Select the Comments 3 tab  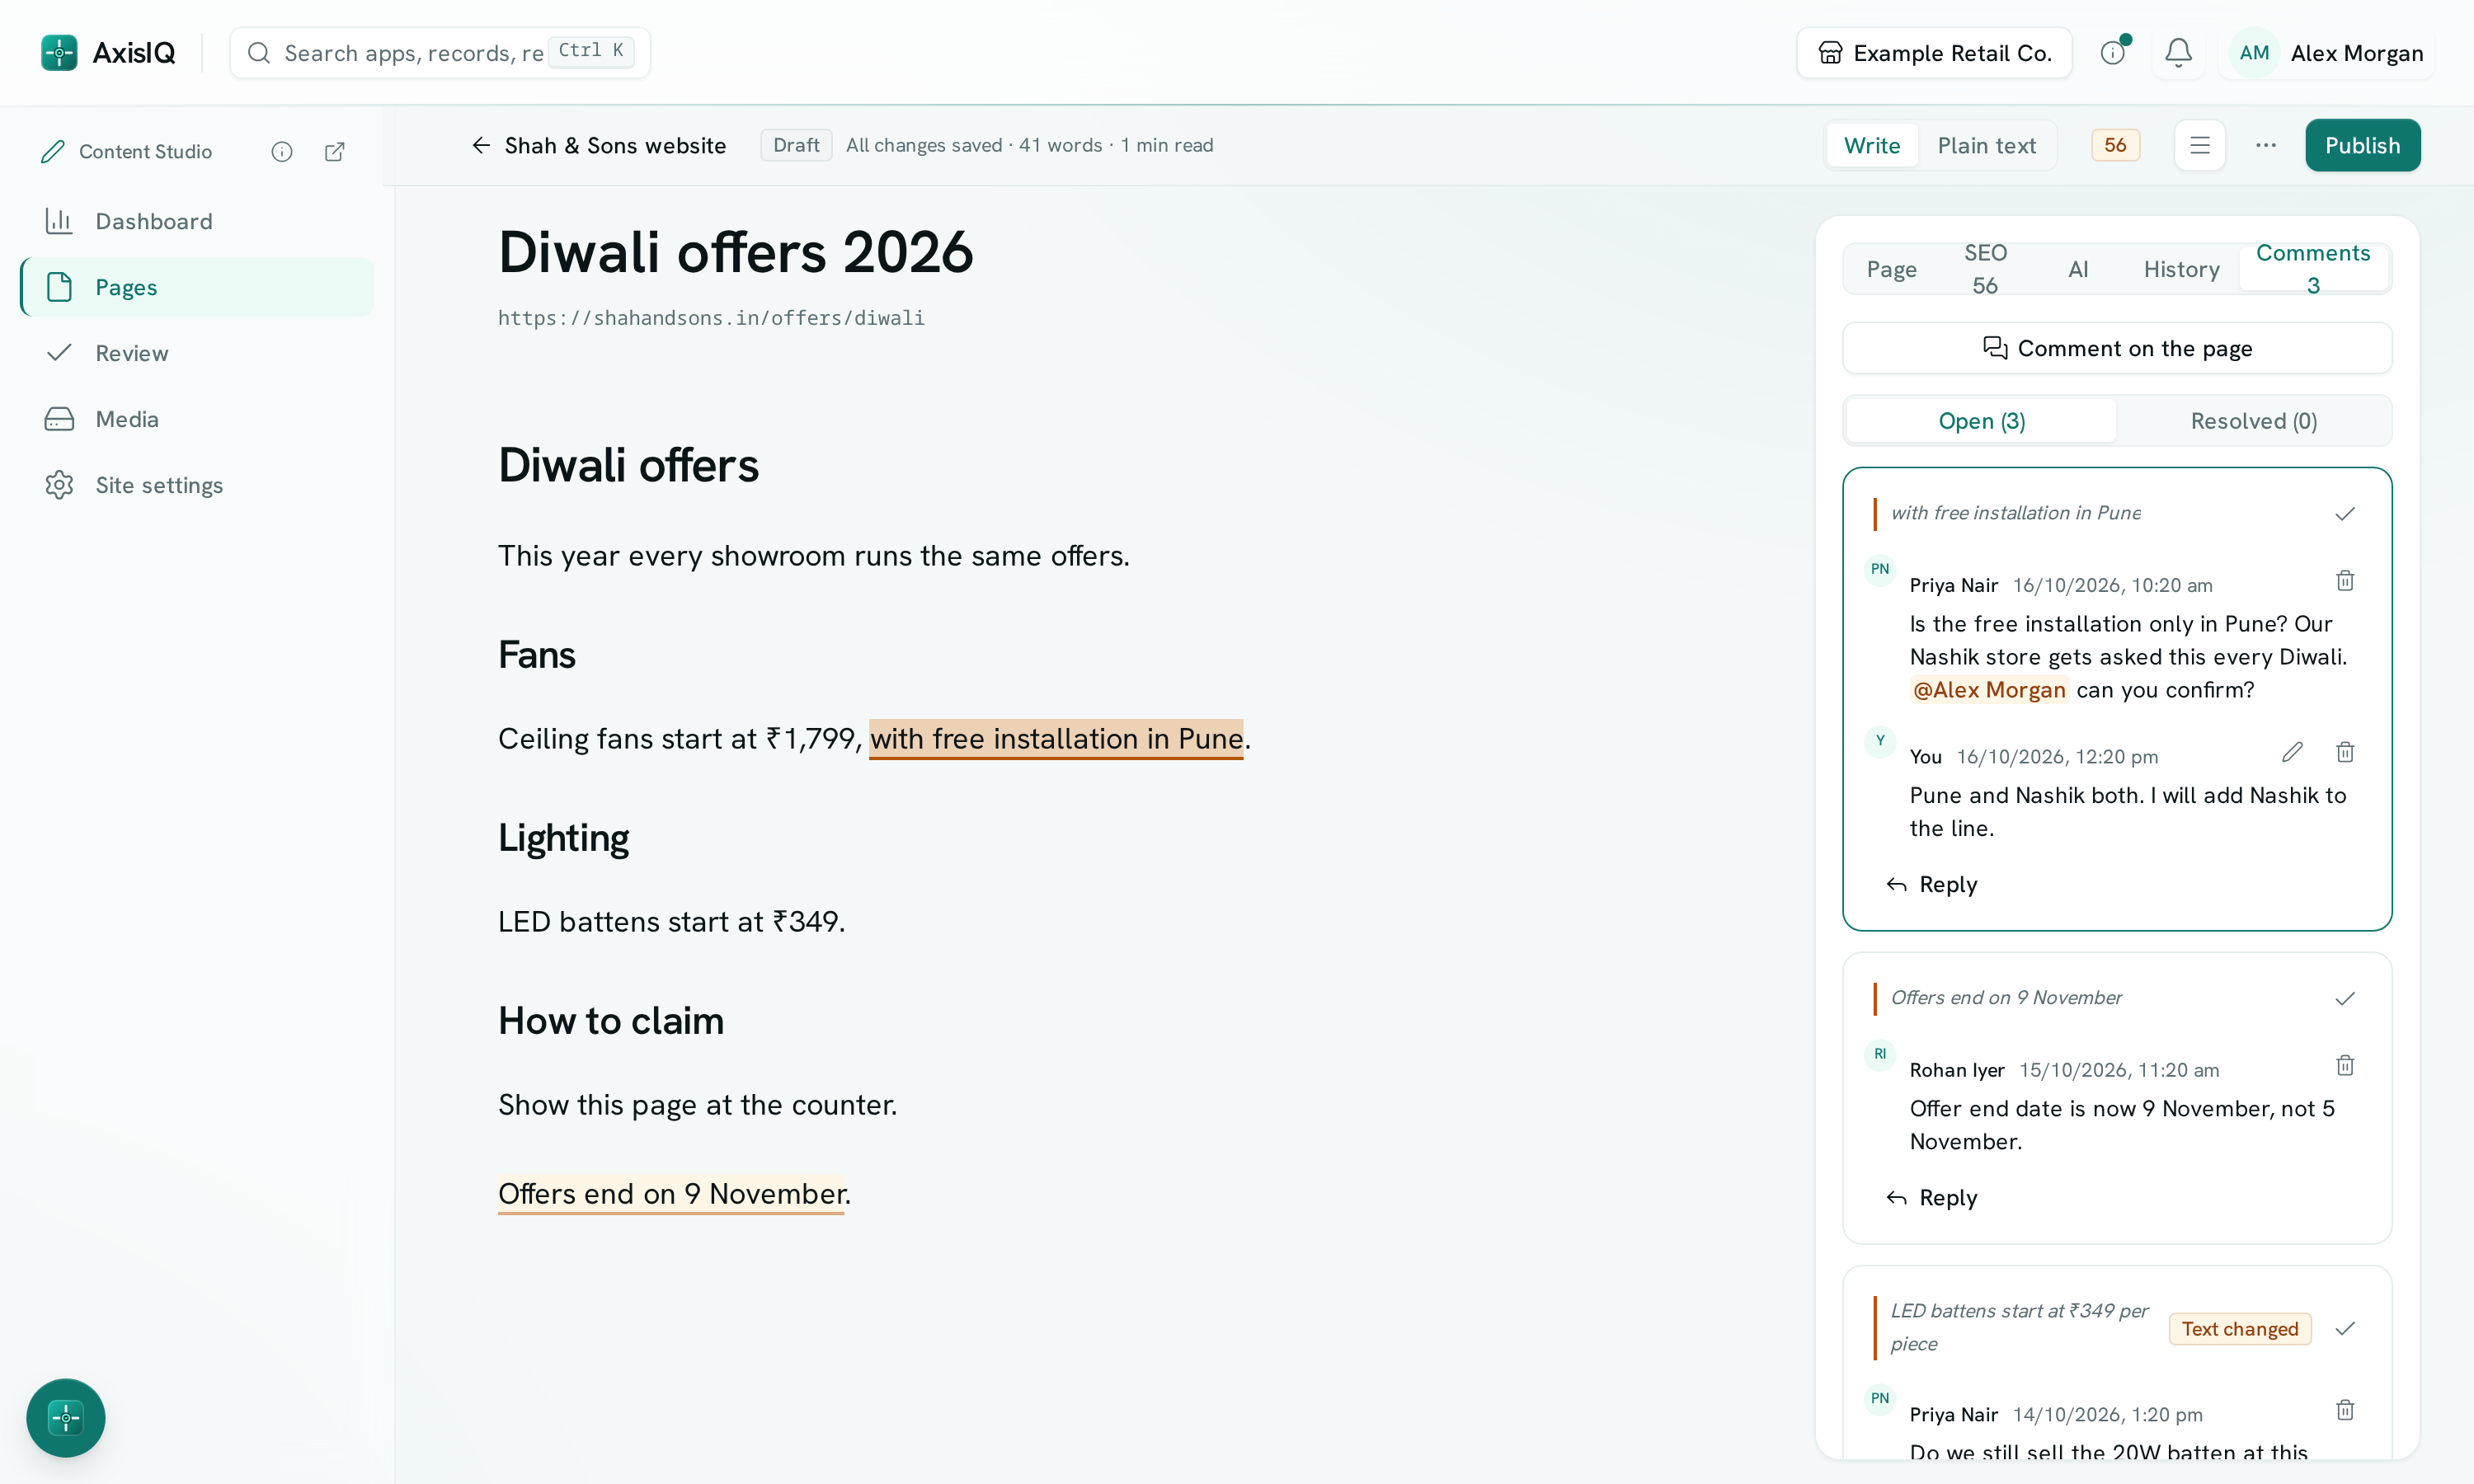2313,269
